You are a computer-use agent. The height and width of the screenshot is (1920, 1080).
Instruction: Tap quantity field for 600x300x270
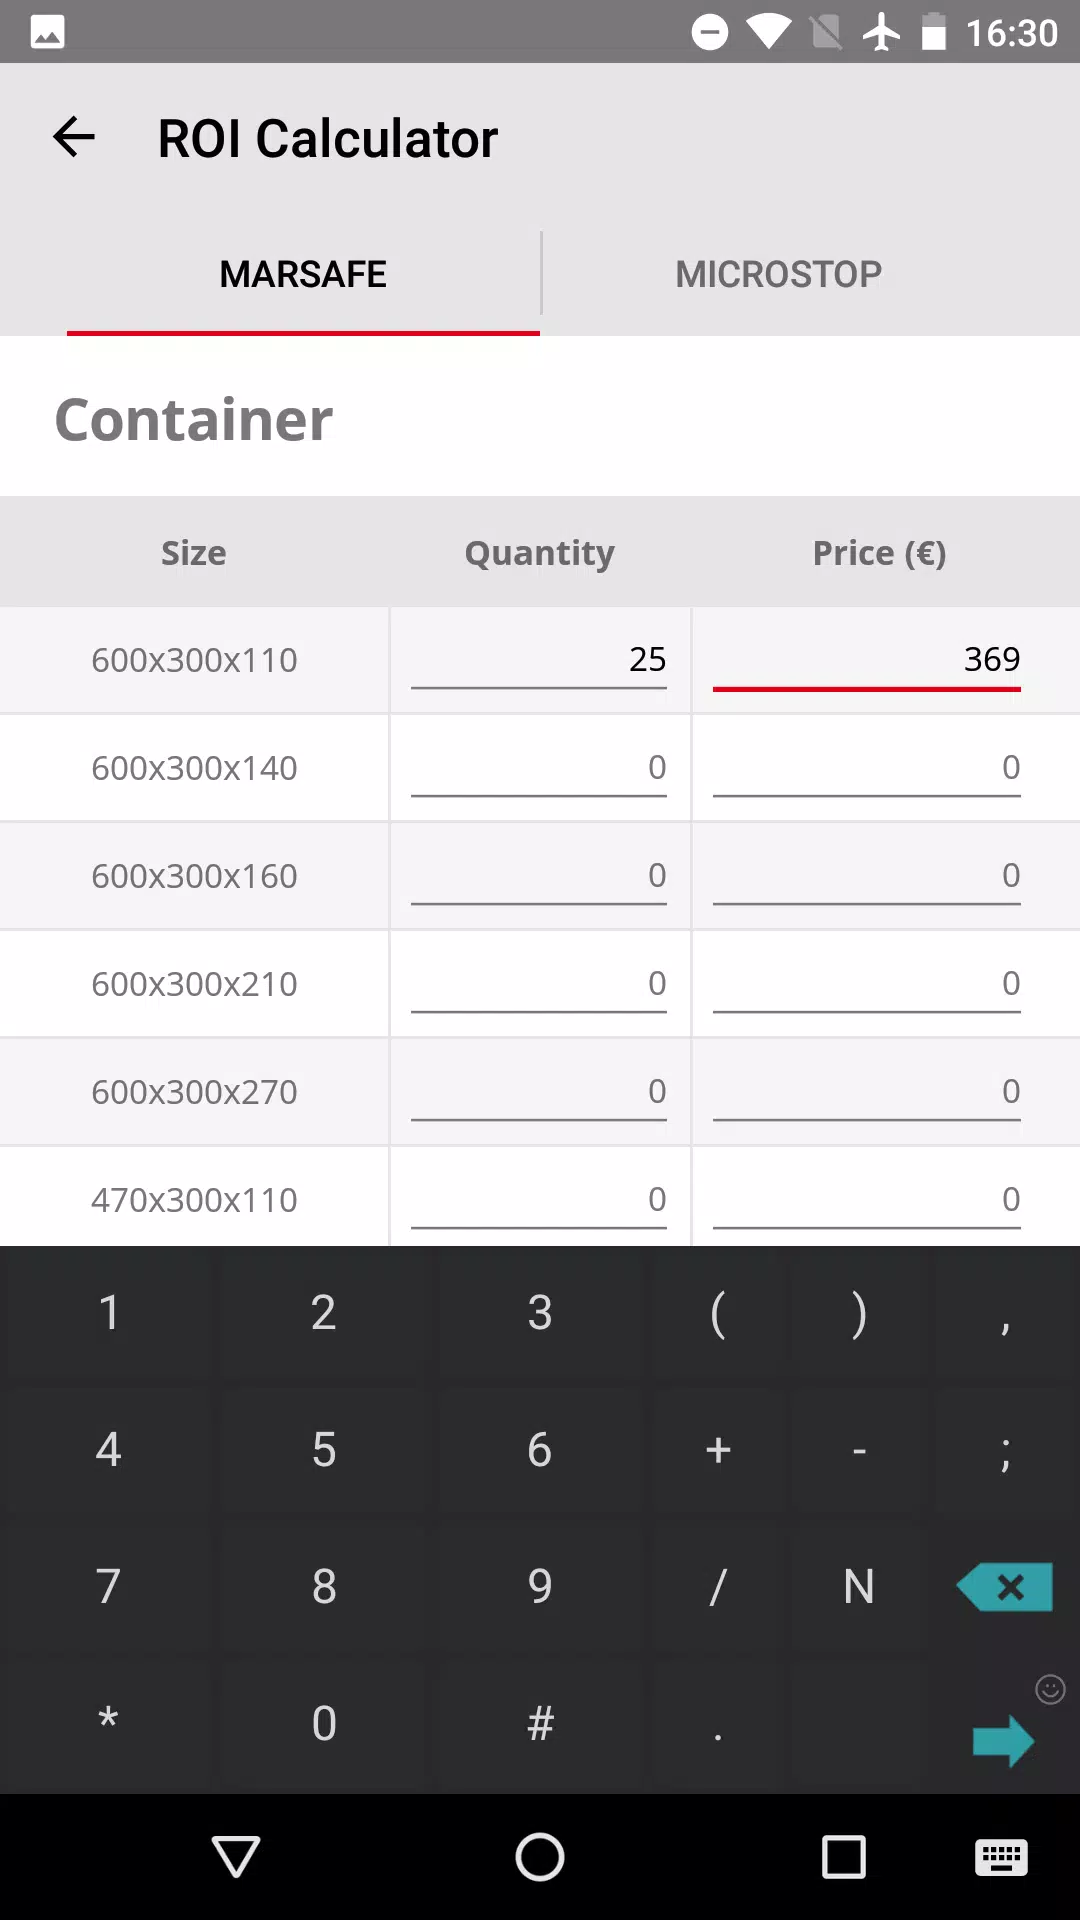[x=538, y=1092]
